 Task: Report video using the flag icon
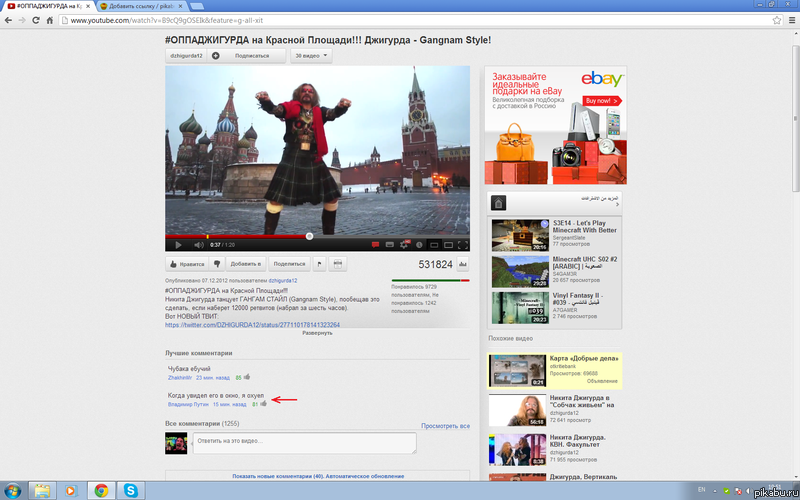pos(319,264)
